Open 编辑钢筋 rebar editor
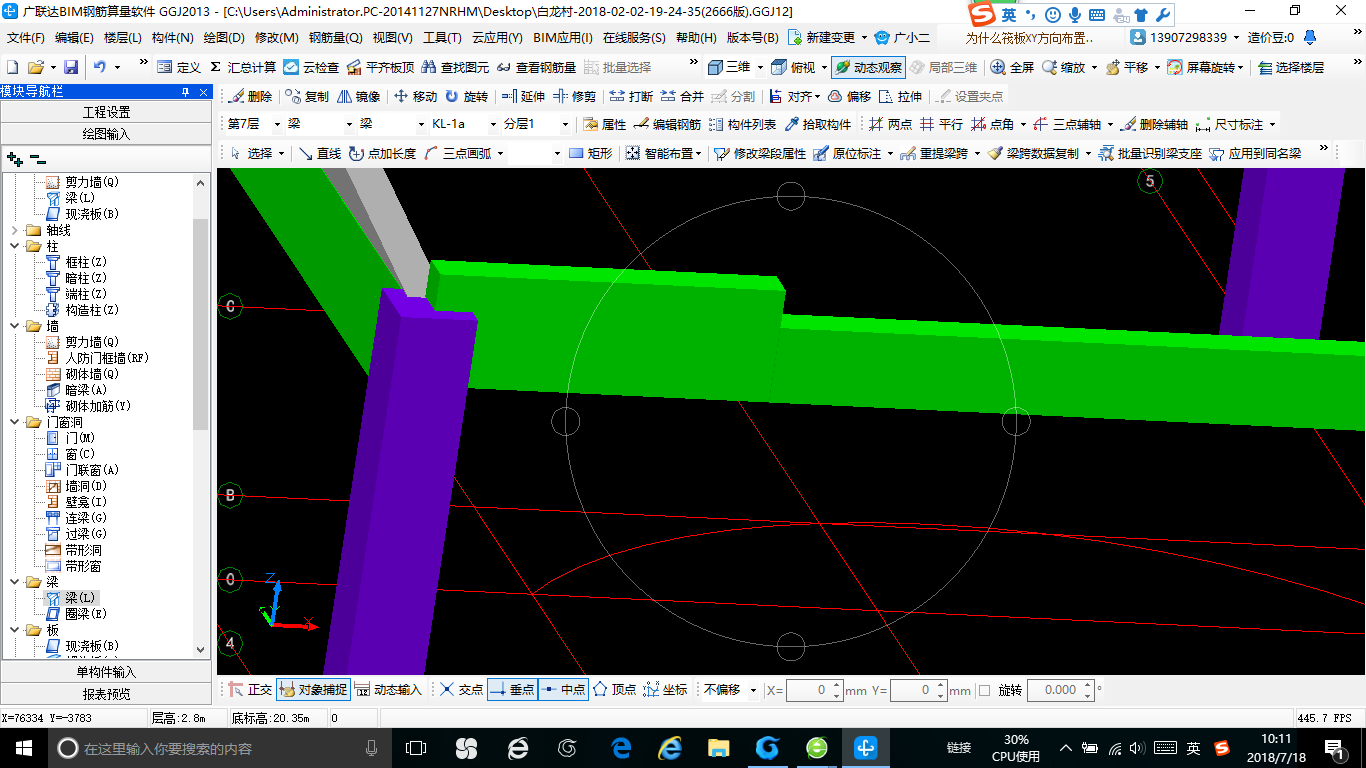 click(x=667, y=125)
